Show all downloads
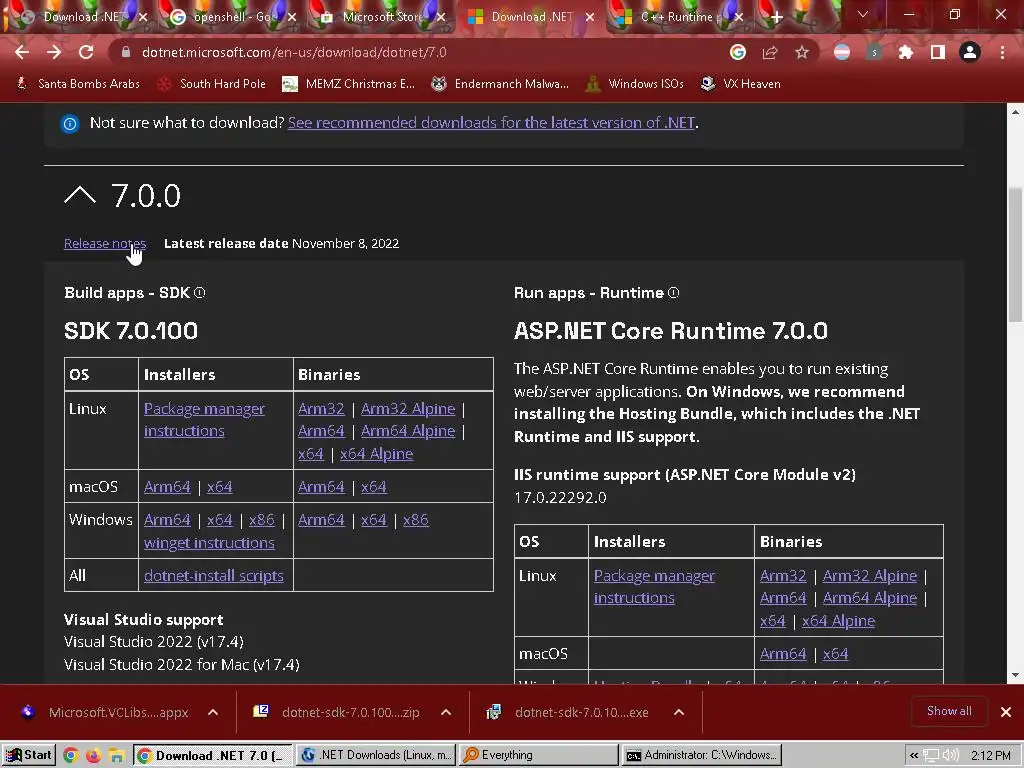1024x768 pixels. coord(949,711)
